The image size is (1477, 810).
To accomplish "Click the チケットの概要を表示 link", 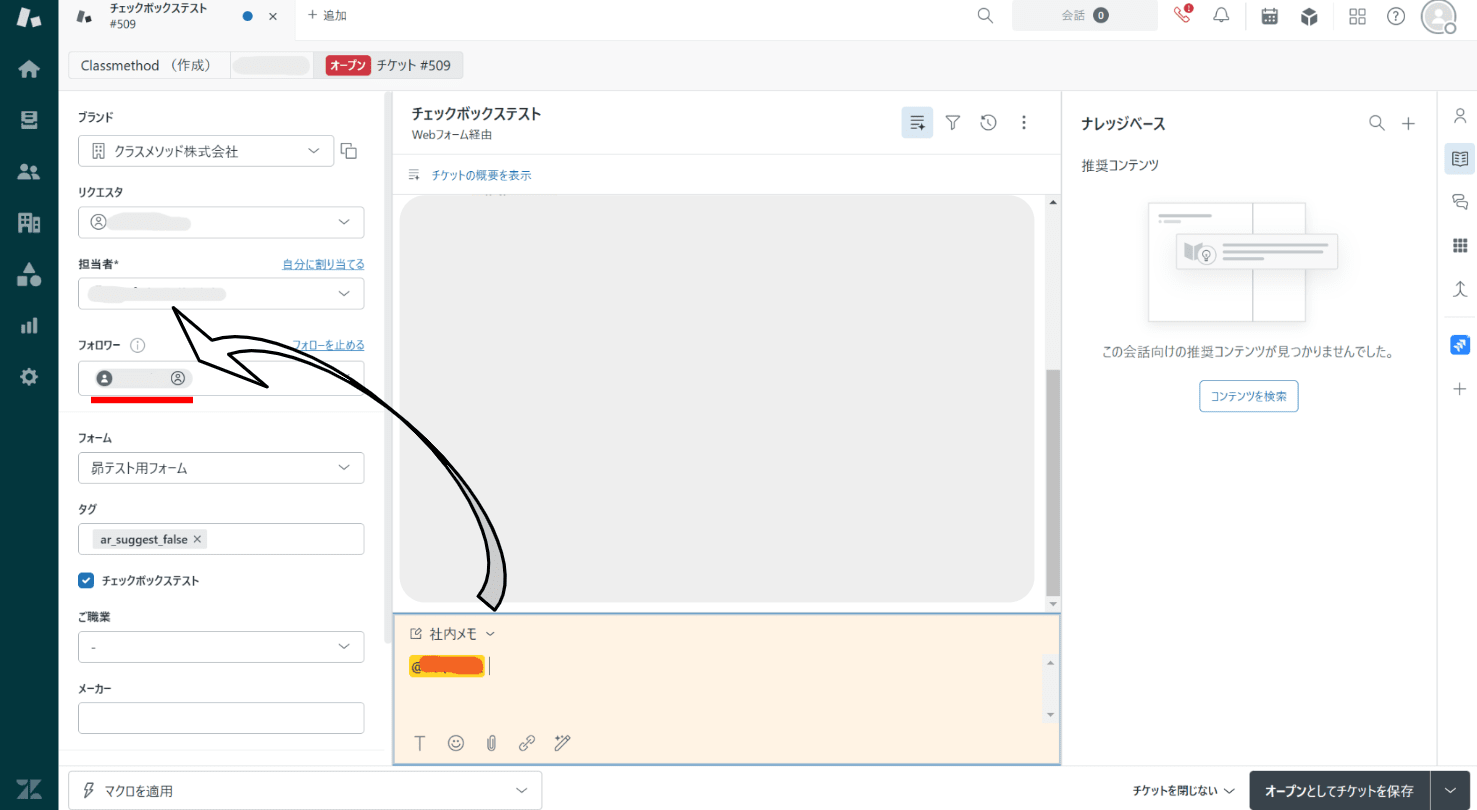I will click(481, 175).
